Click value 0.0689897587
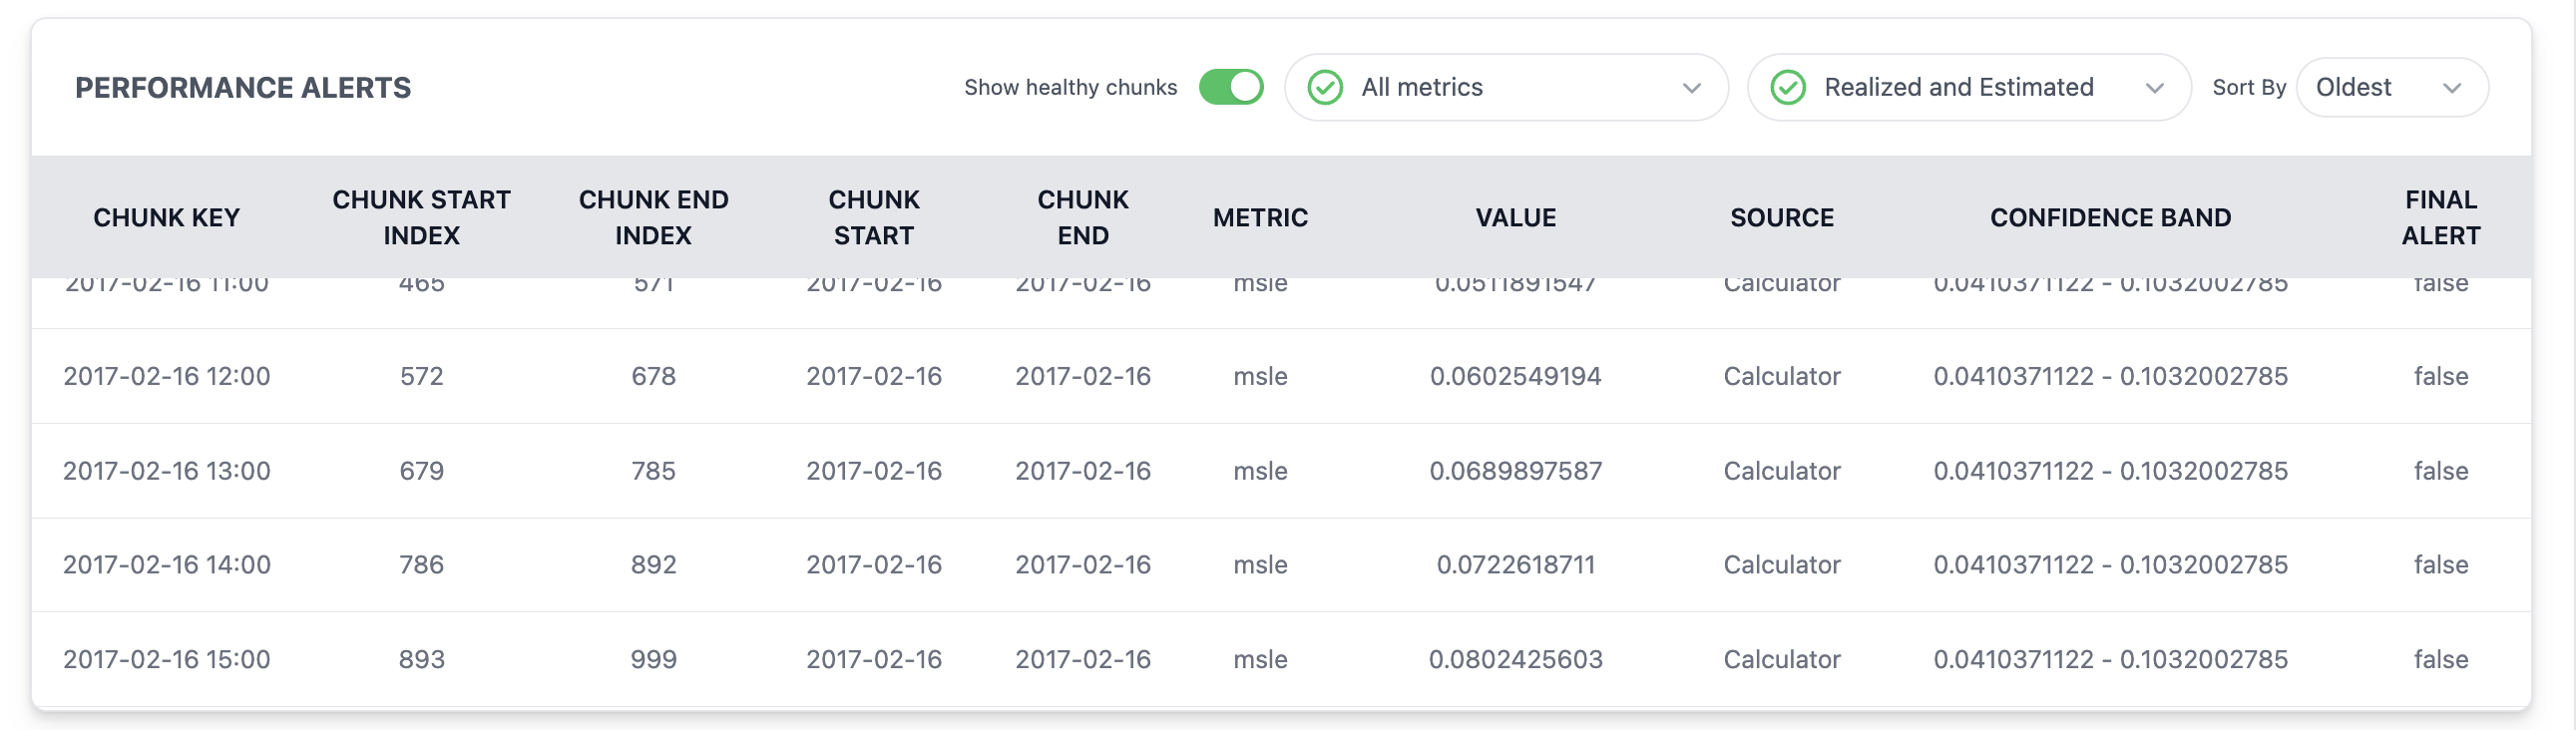Viewport: 2576px width, 730px height. click(1516, 470)
